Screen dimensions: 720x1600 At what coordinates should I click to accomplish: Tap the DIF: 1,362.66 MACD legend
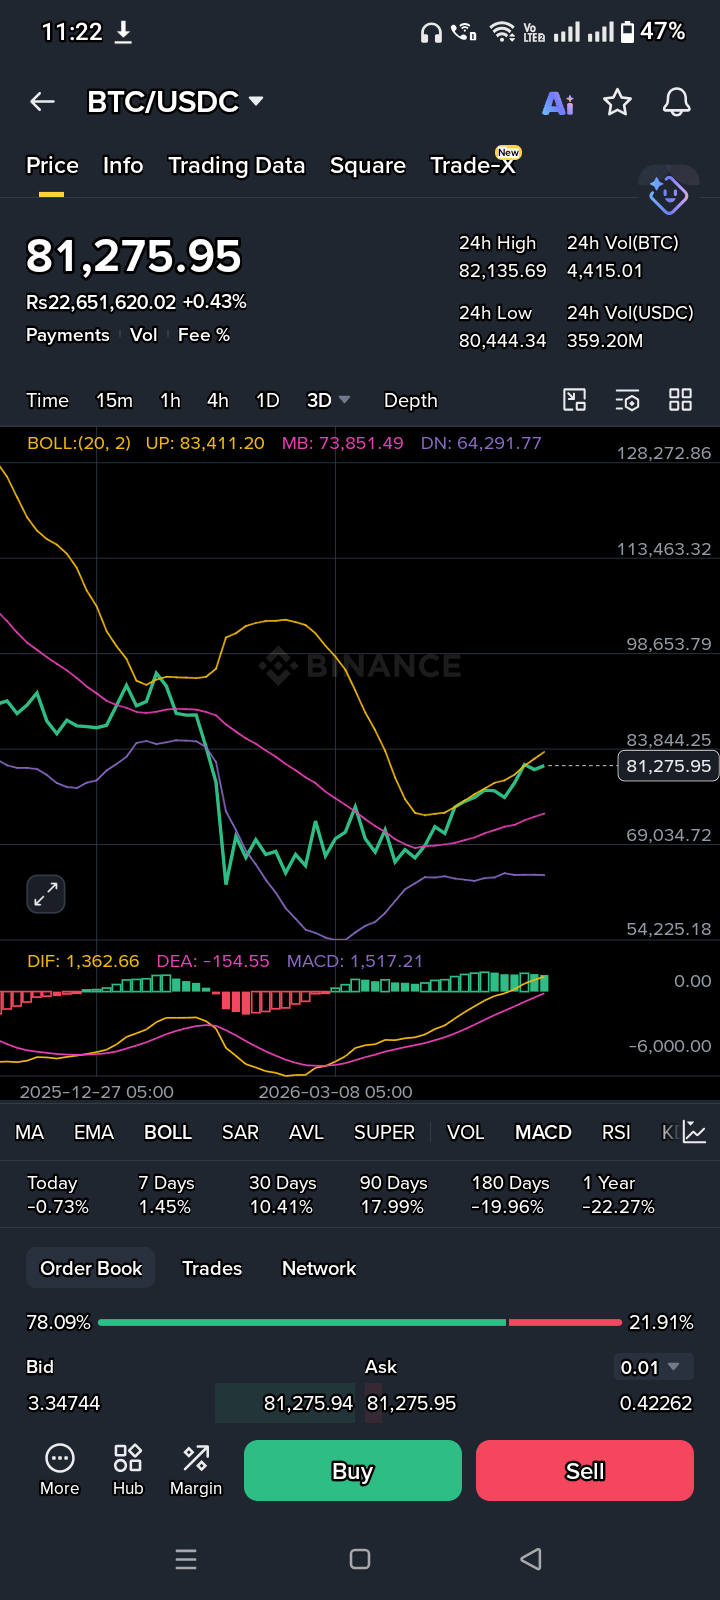click(x=83, y=961)
